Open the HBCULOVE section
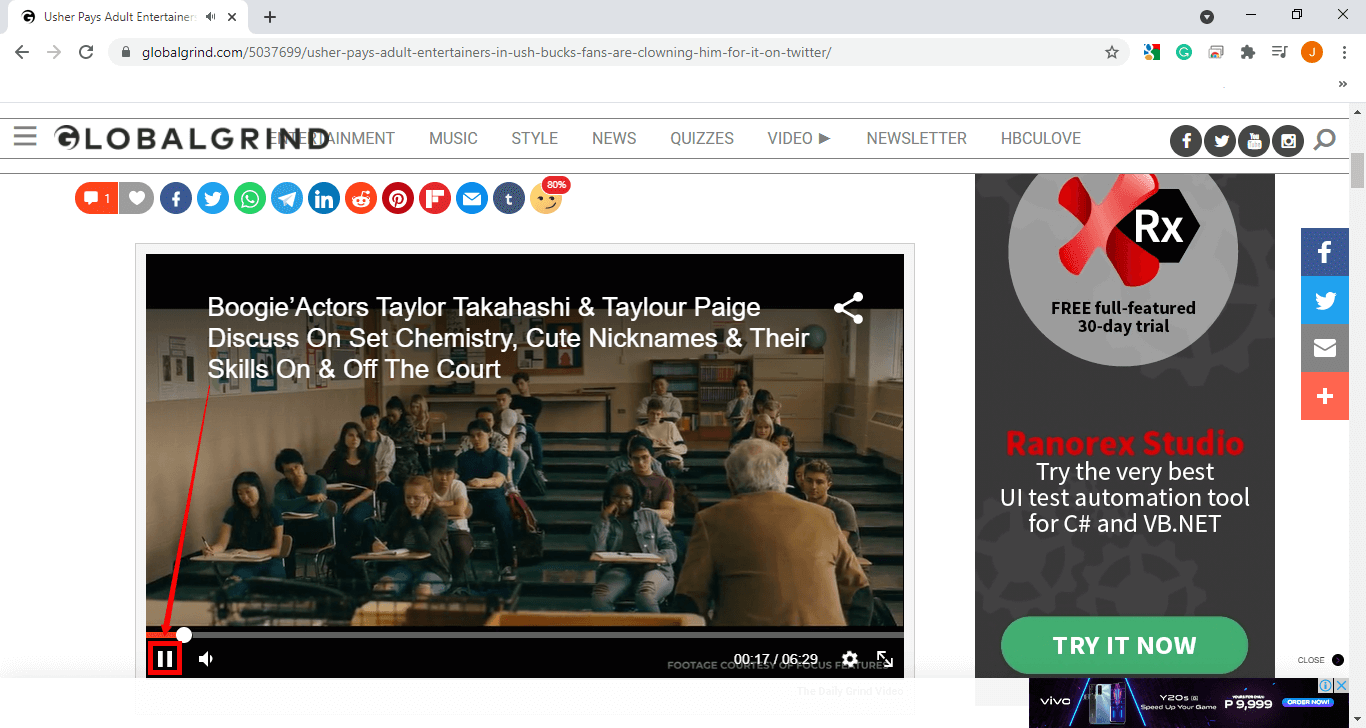 pyautogui.click(x=1041, y=138)
